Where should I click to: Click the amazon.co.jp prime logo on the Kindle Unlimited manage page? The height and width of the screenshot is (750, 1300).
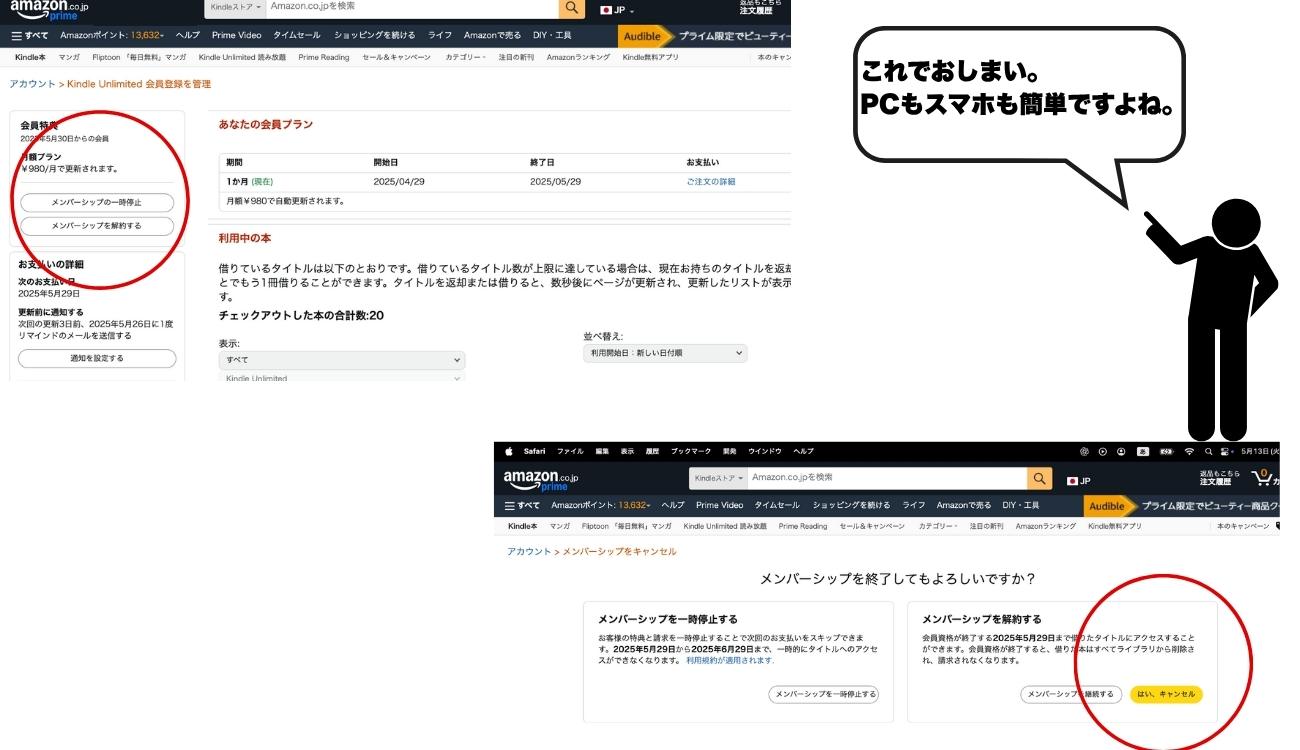49,9
